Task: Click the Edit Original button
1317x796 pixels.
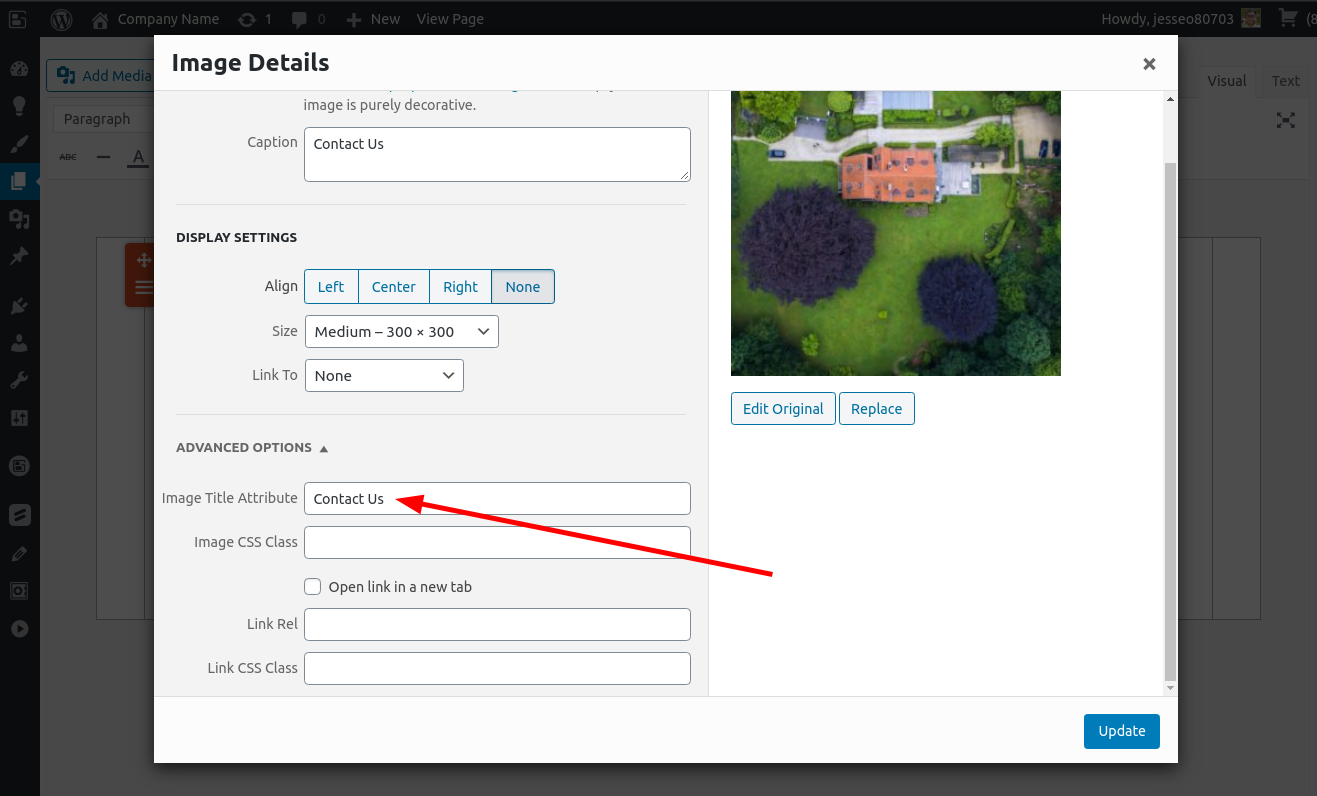Action: pyautogui.click(x=783, y=409)
